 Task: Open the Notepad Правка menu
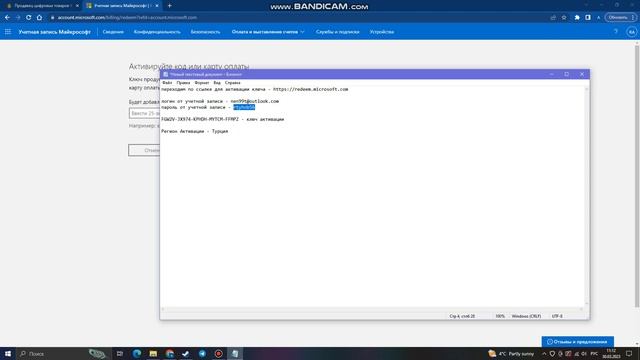coord(183,83)
